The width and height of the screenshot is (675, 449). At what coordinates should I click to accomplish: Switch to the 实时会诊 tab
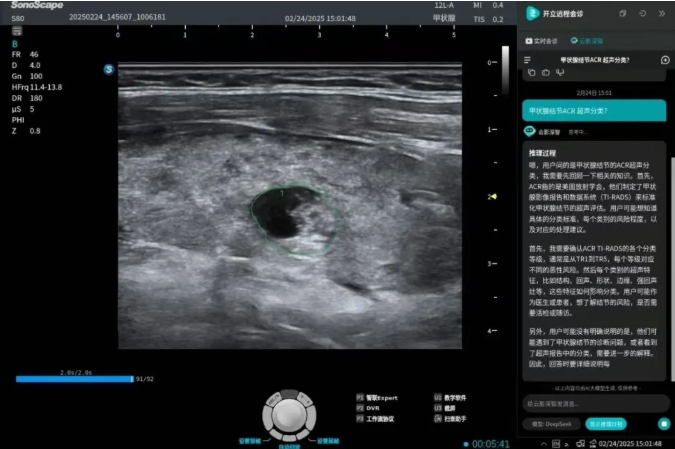pyautogui.click(x=541, y=41)
